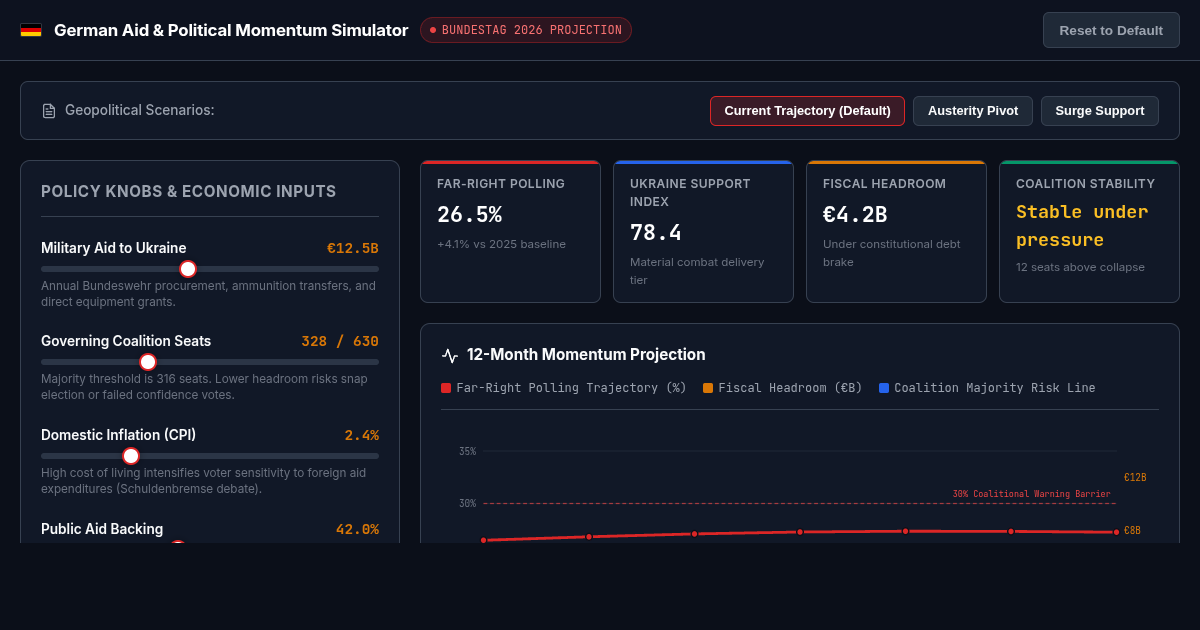Select the Surge Support scenario

(x=1100, y=111)
